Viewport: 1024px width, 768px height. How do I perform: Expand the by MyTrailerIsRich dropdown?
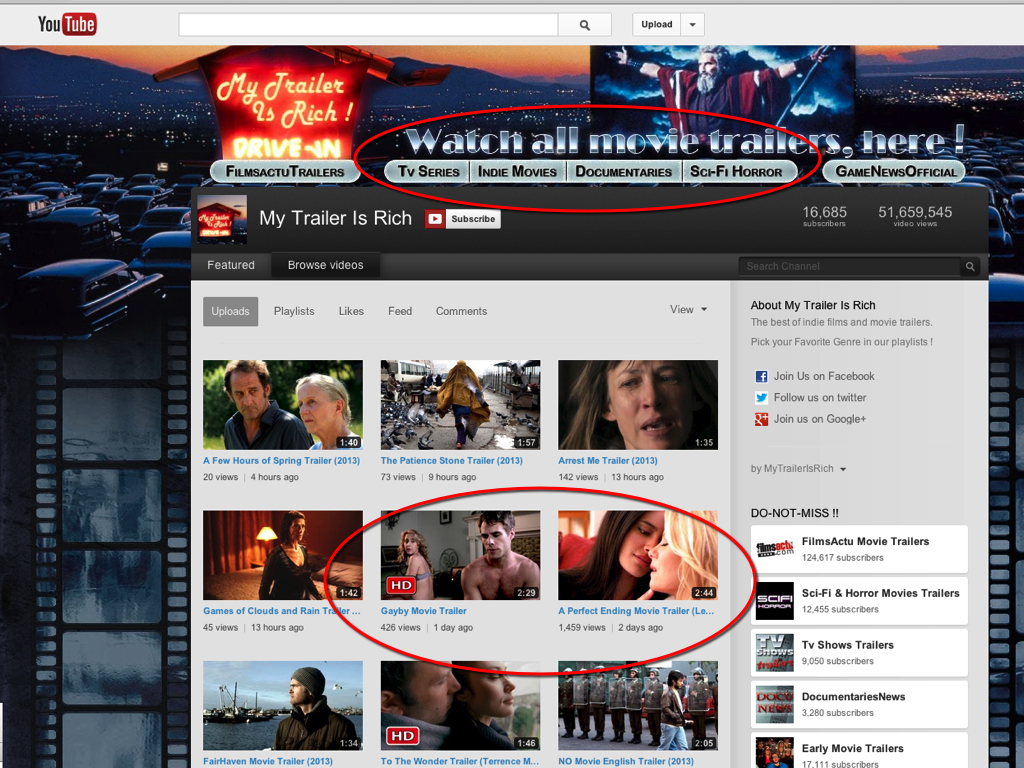click(798, 469)
